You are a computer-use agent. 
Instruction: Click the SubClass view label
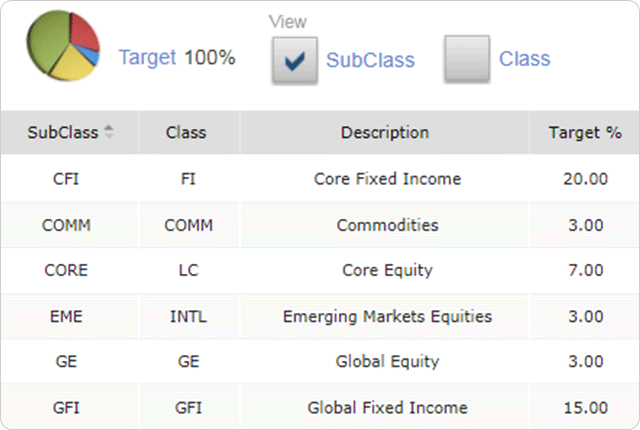point(370,60)
